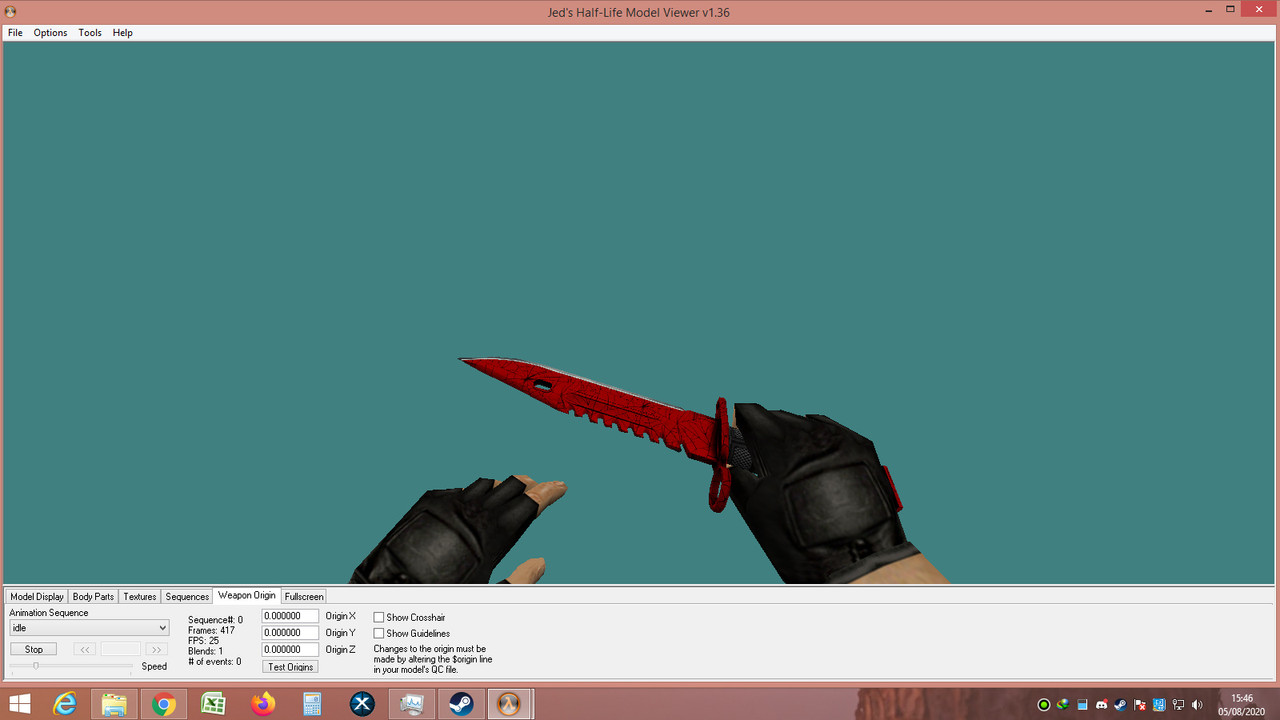Switch to the Textures tab
Viewport: 1280px width, 720px height.
[140, 597]
